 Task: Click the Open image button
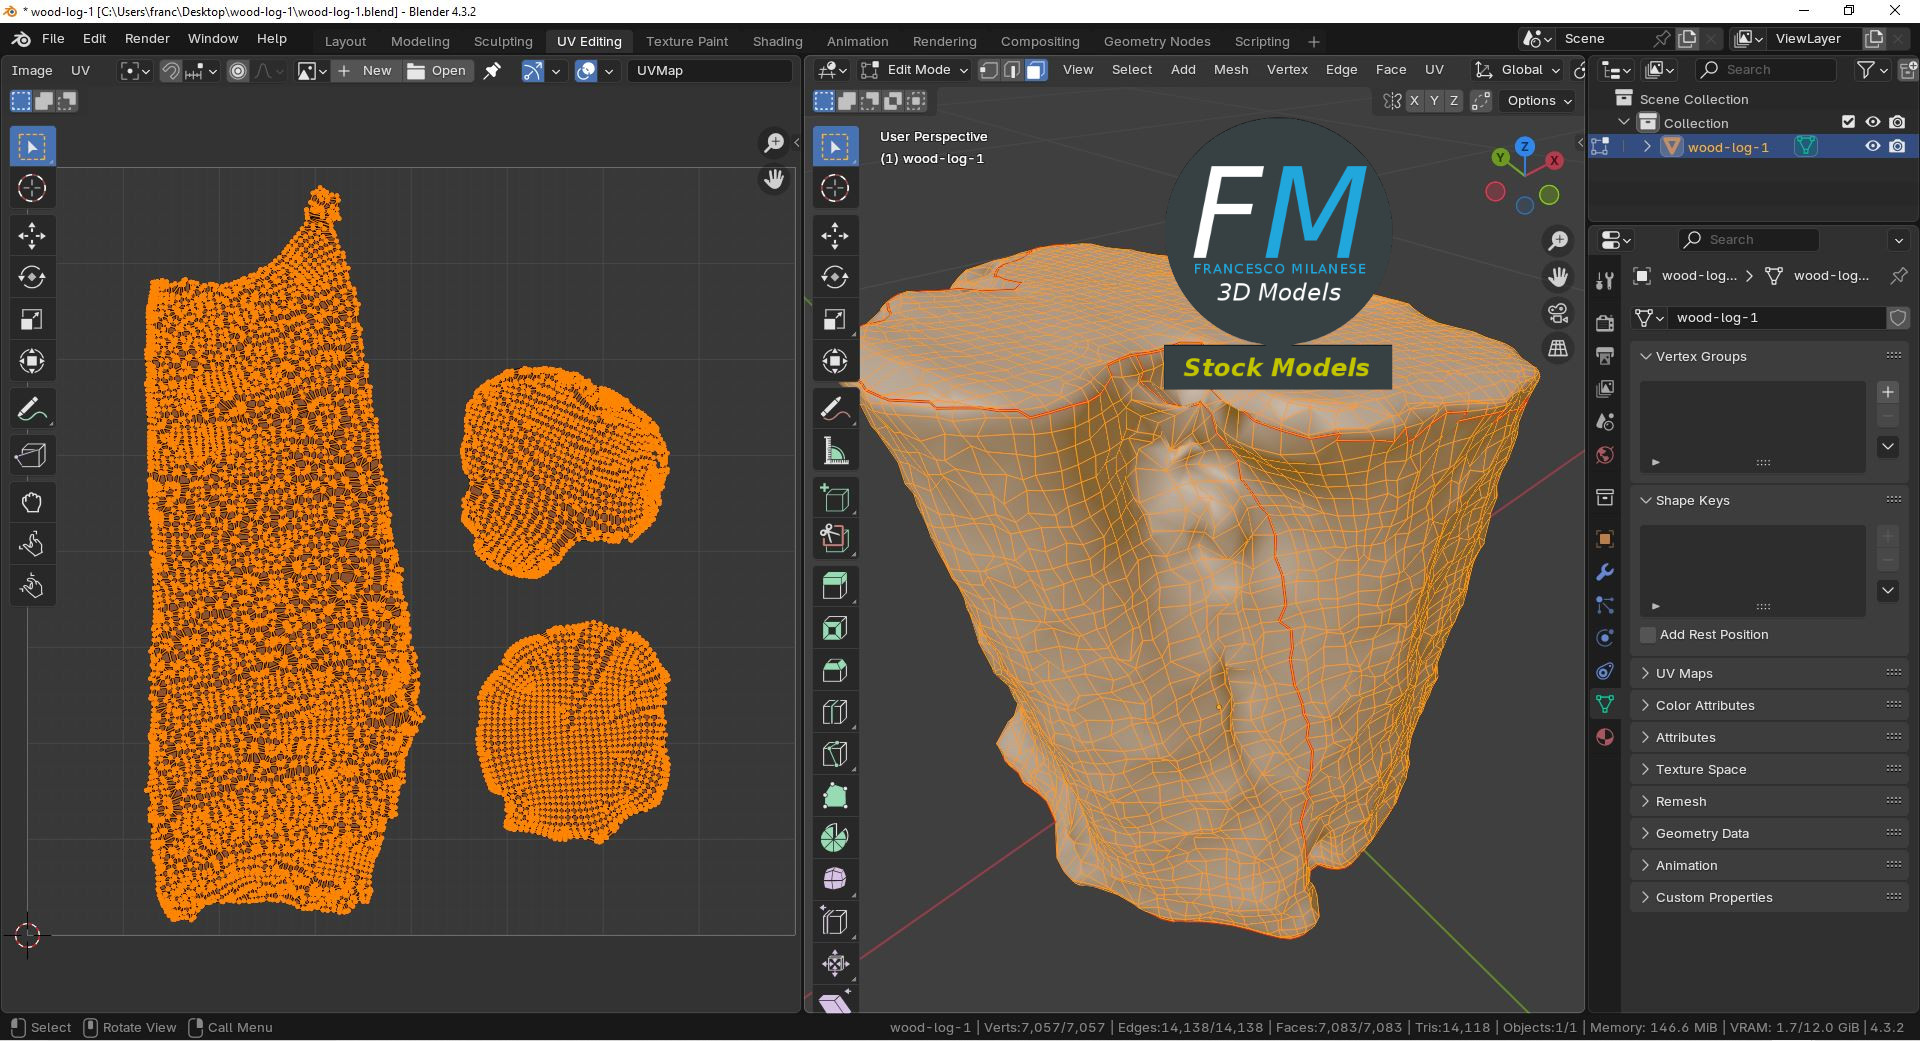point(437,71)
